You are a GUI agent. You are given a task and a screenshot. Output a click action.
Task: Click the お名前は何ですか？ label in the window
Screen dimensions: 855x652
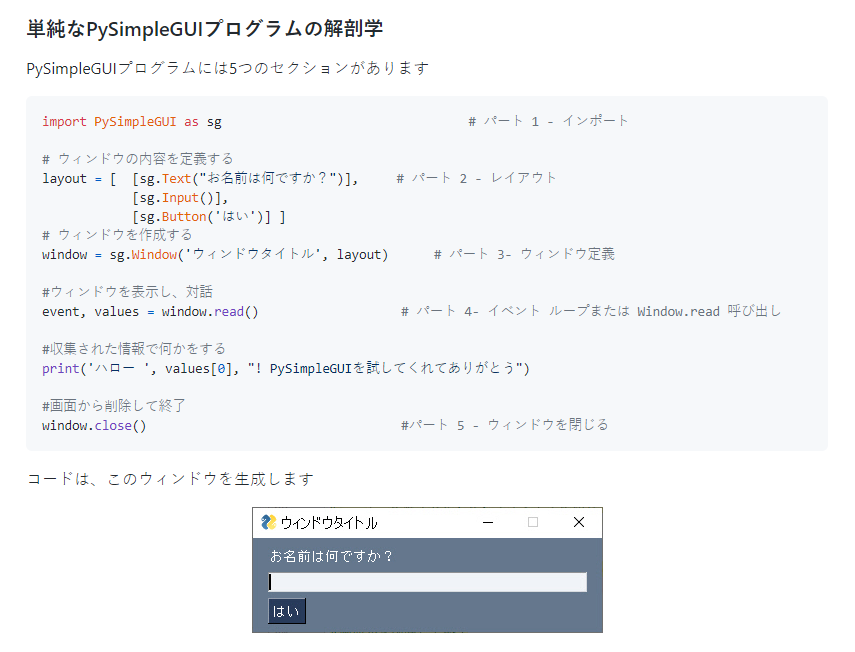tap(332, 556)
